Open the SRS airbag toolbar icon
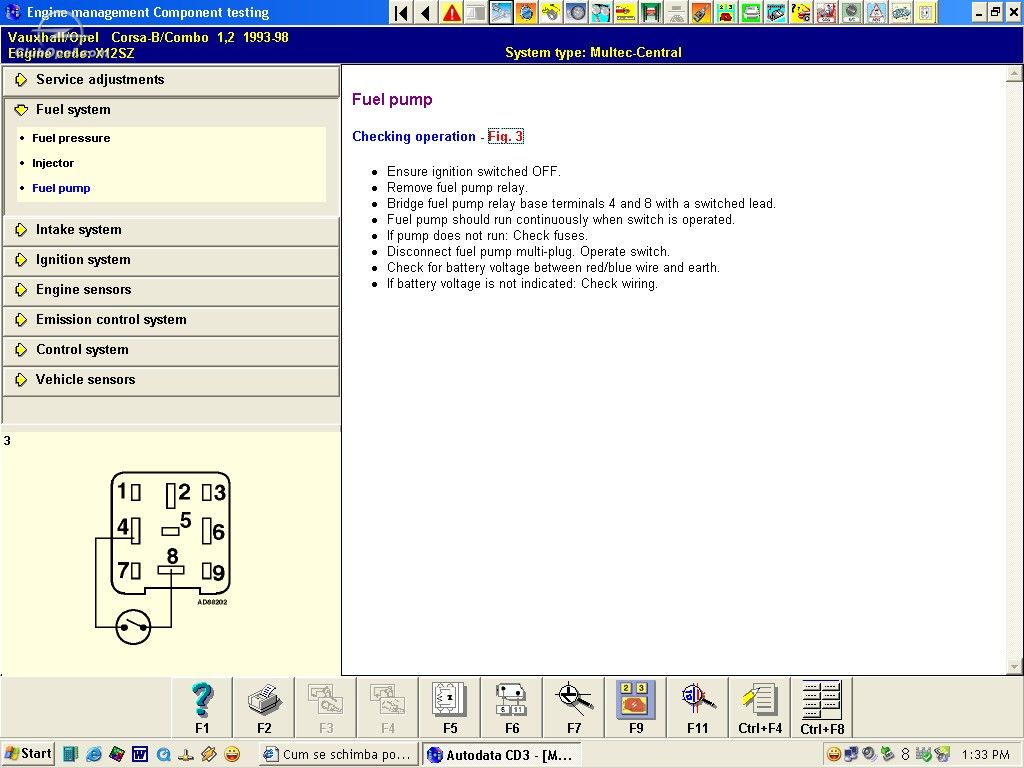This screenshot has height=768, width=1024. pyautogui.click(x=826, y=12)
